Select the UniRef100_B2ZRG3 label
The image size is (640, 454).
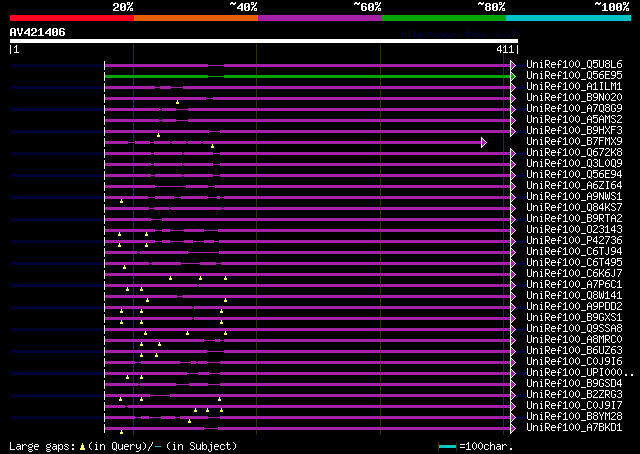point(574,395)
